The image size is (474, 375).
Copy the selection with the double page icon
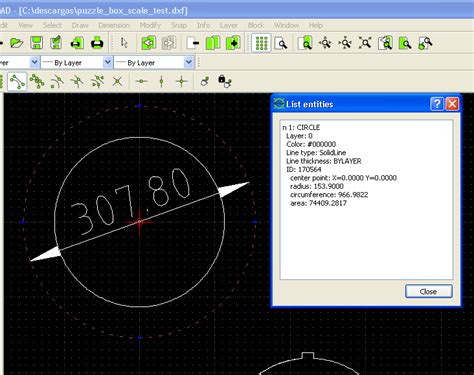click(213, 43)
